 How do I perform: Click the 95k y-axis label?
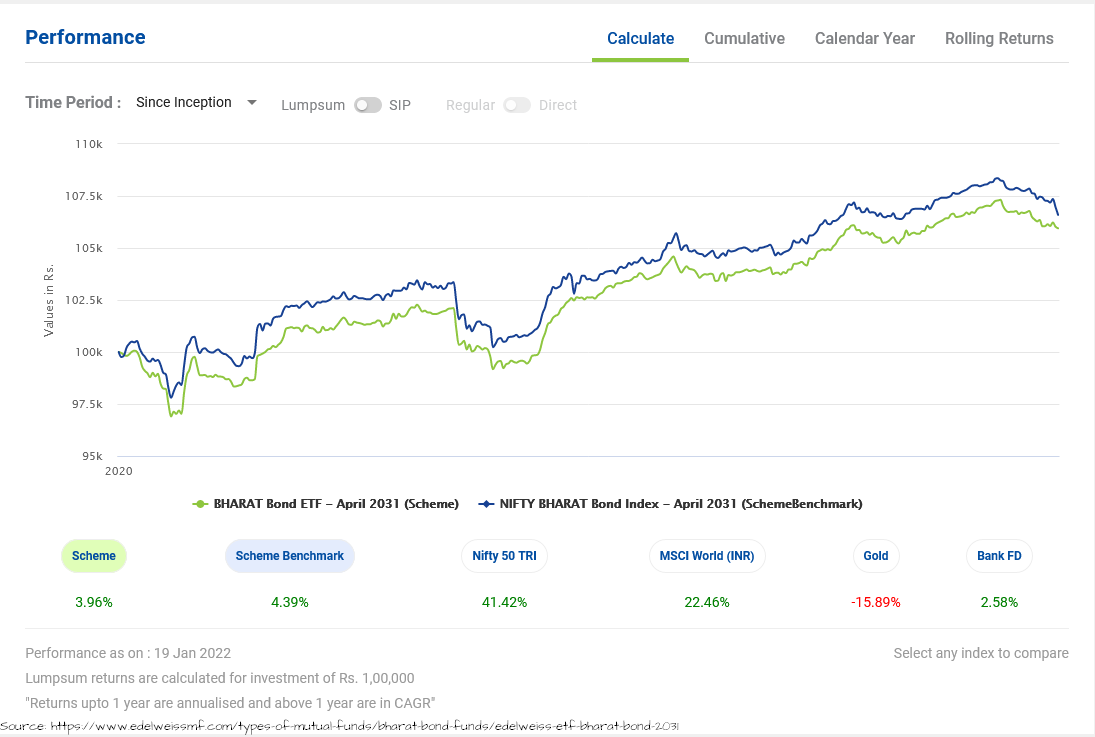[92, 456]
